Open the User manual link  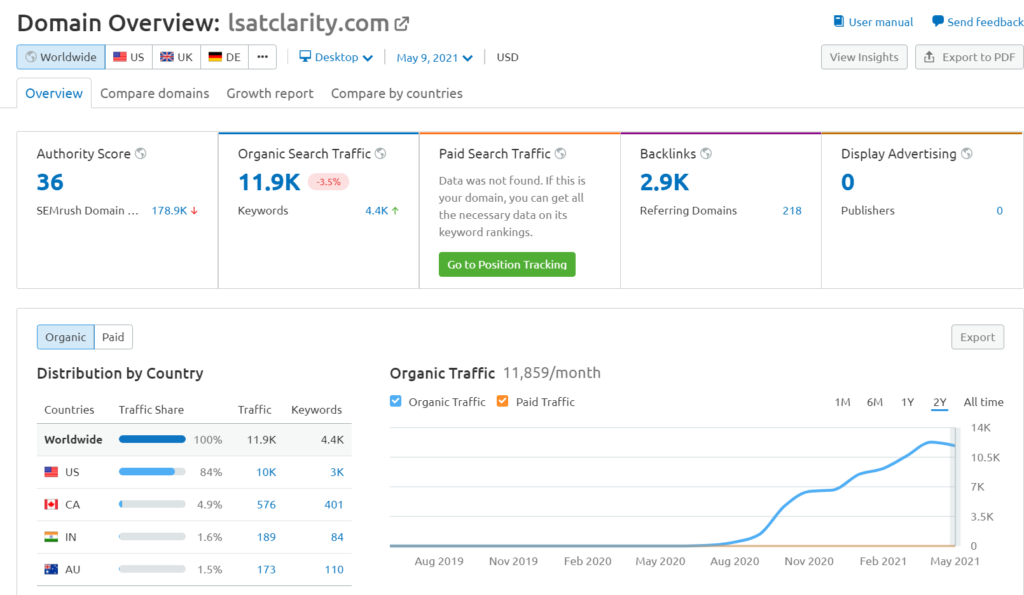873,22
